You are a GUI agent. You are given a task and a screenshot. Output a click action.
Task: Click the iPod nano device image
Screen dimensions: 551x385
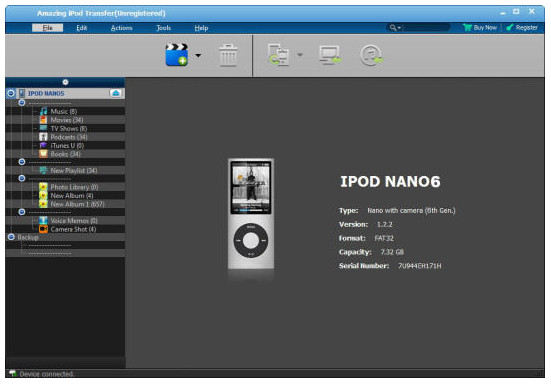pyautogui.click(x=251, y=214)
